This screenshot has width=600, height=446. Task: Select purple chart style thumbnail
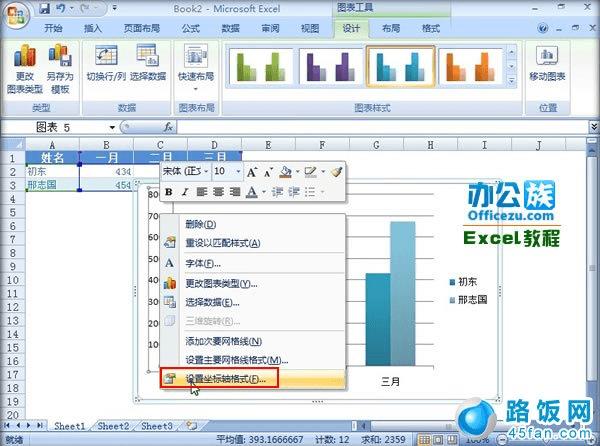pyautogui.click(x=331, y=67)
